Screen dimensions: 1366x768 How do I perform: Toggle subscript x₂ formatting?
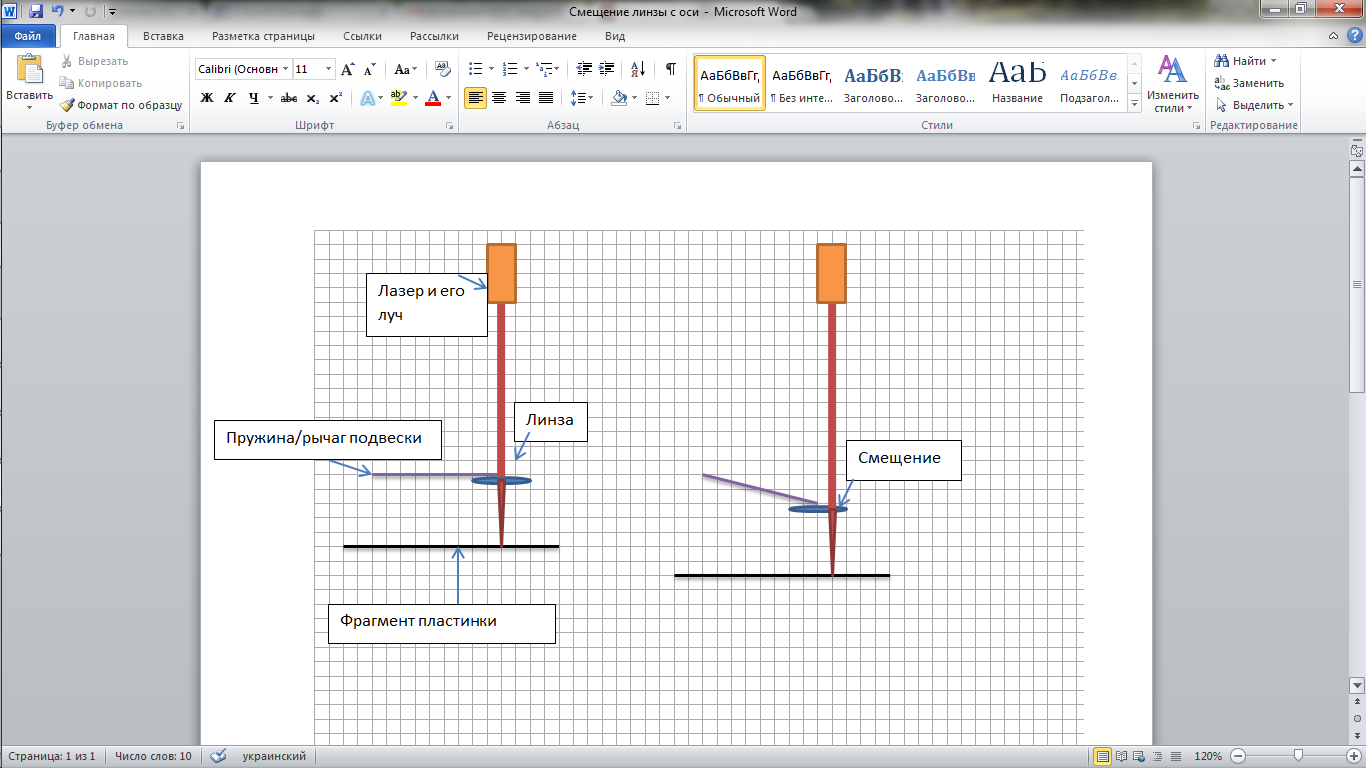312,98
